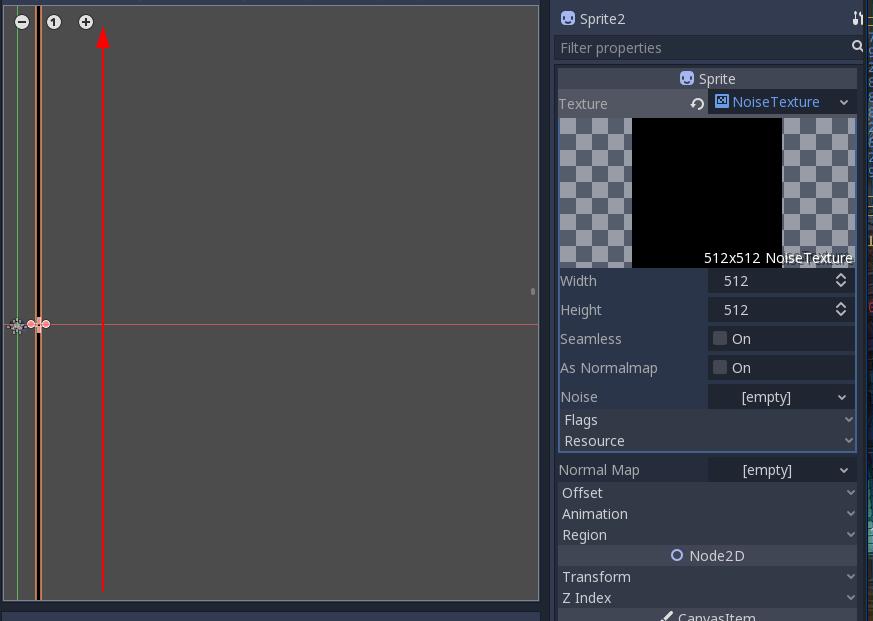Click the Node2D icon in its section header
The width and height of the screenshot is (873, 621).
(x=676, y=555)
